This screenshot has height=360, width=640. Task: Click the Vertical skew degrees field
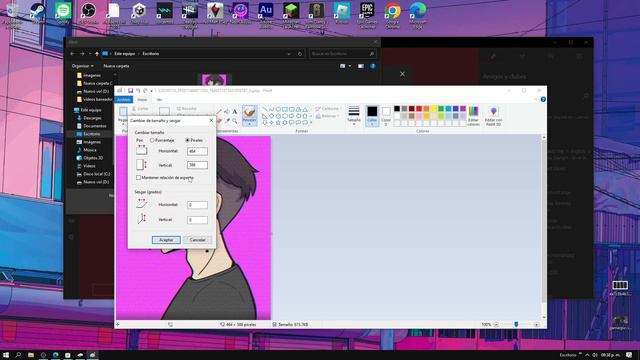(197, 220)
